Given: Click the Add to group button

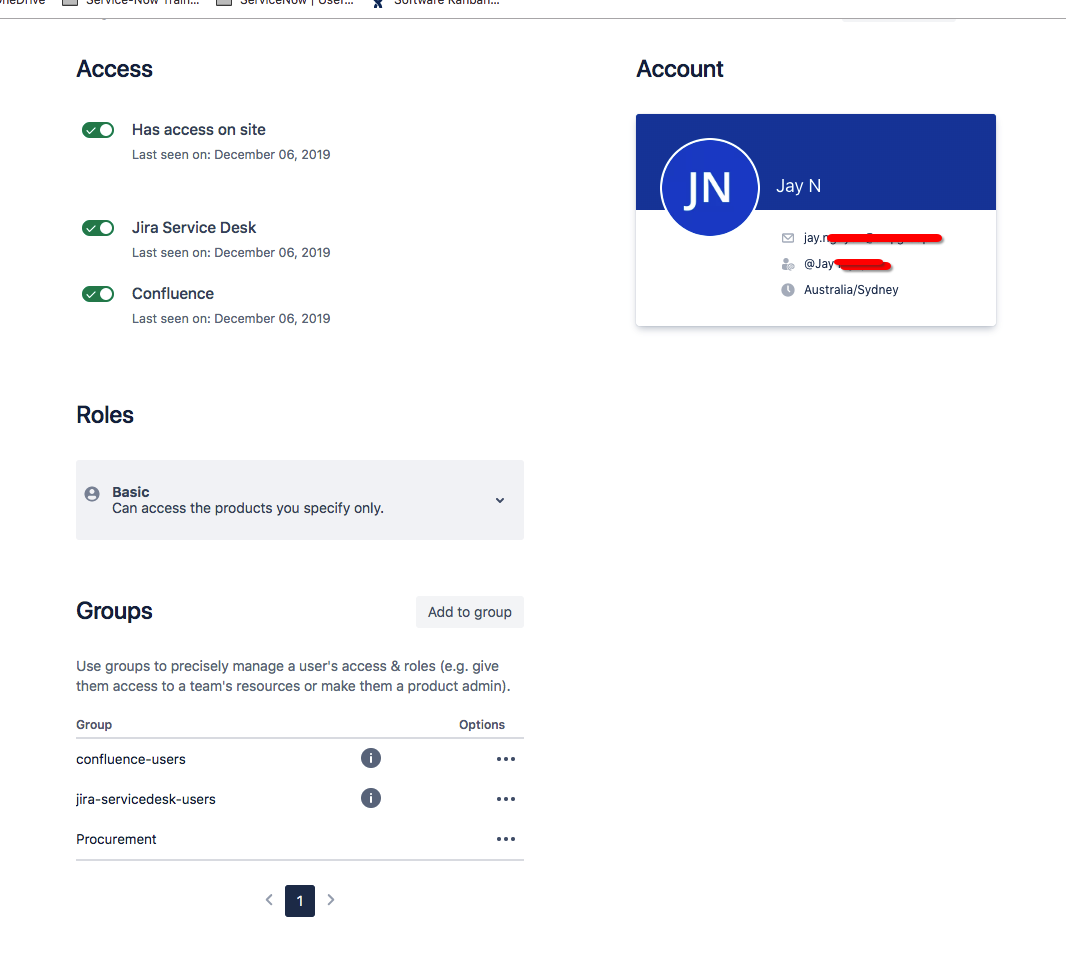Looking at the screenshot, I should (x=469, y=611).
